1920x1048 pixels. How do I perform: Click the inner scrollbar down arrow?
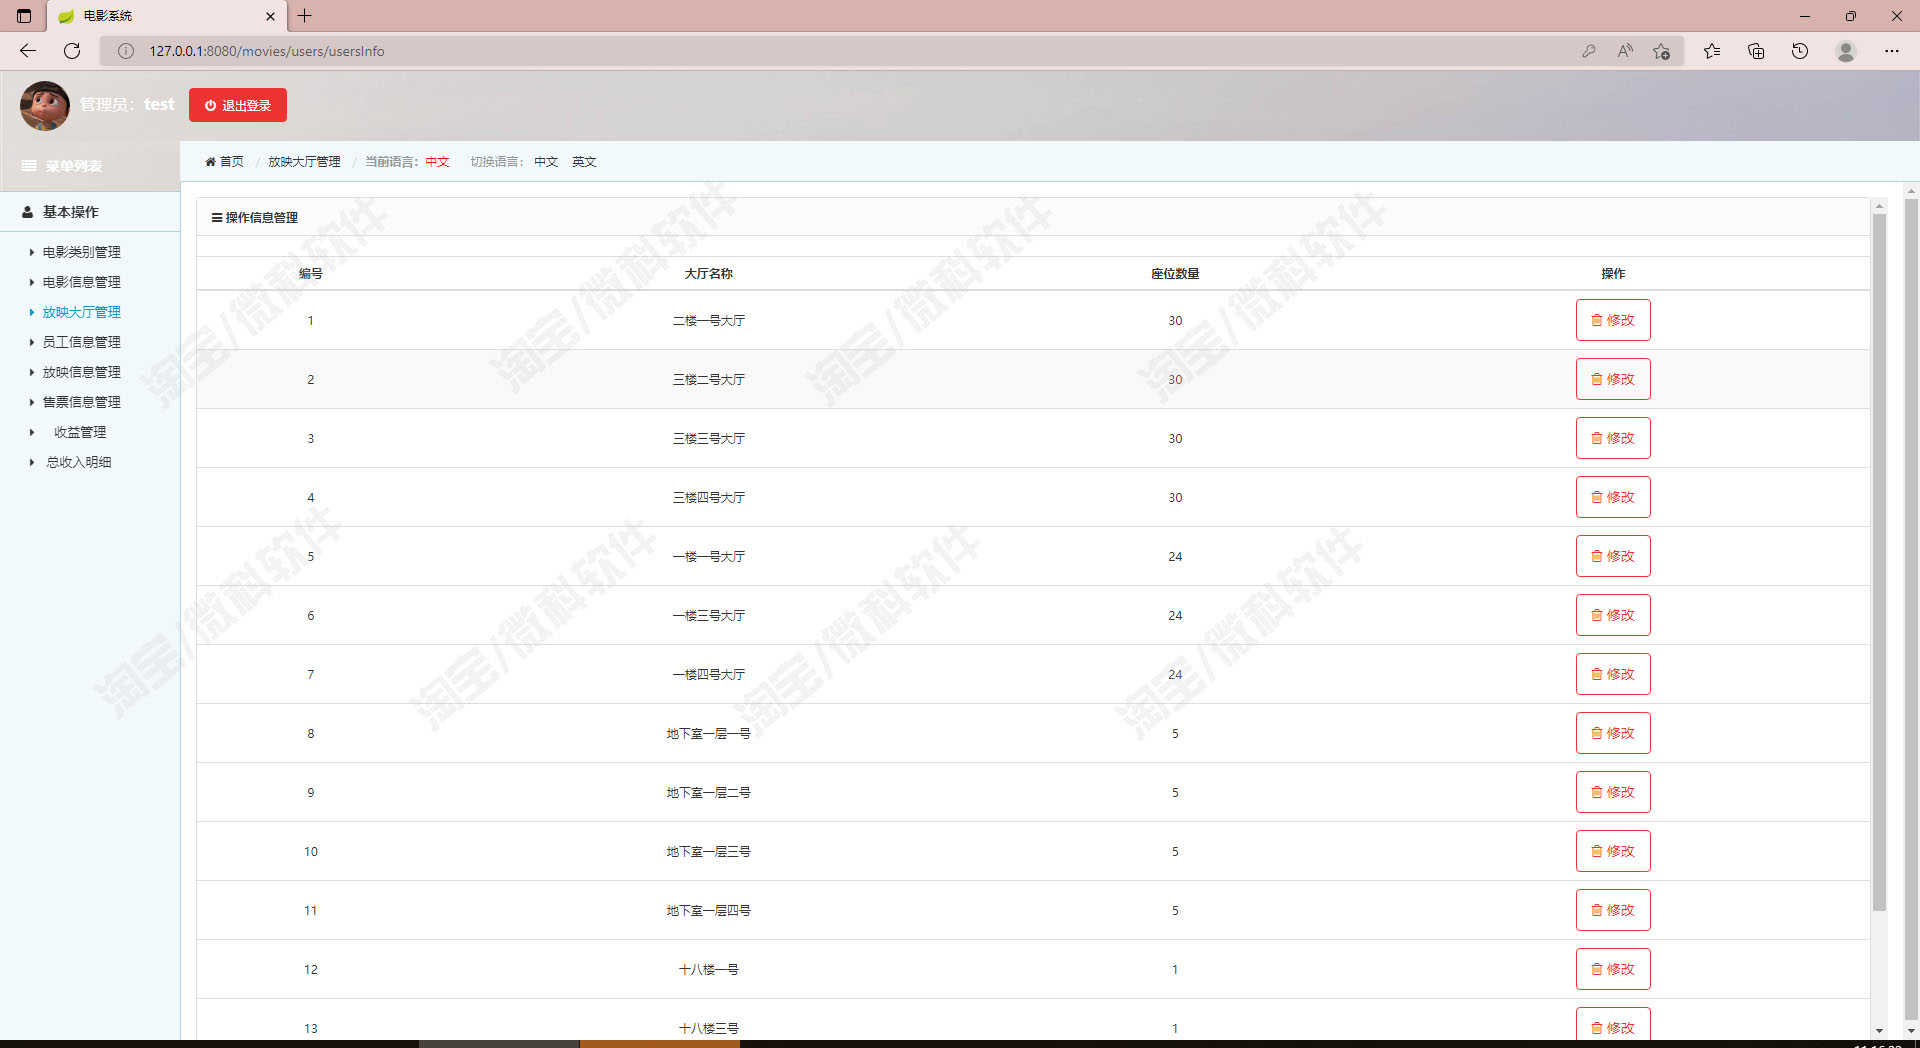coord(1879,1030)
